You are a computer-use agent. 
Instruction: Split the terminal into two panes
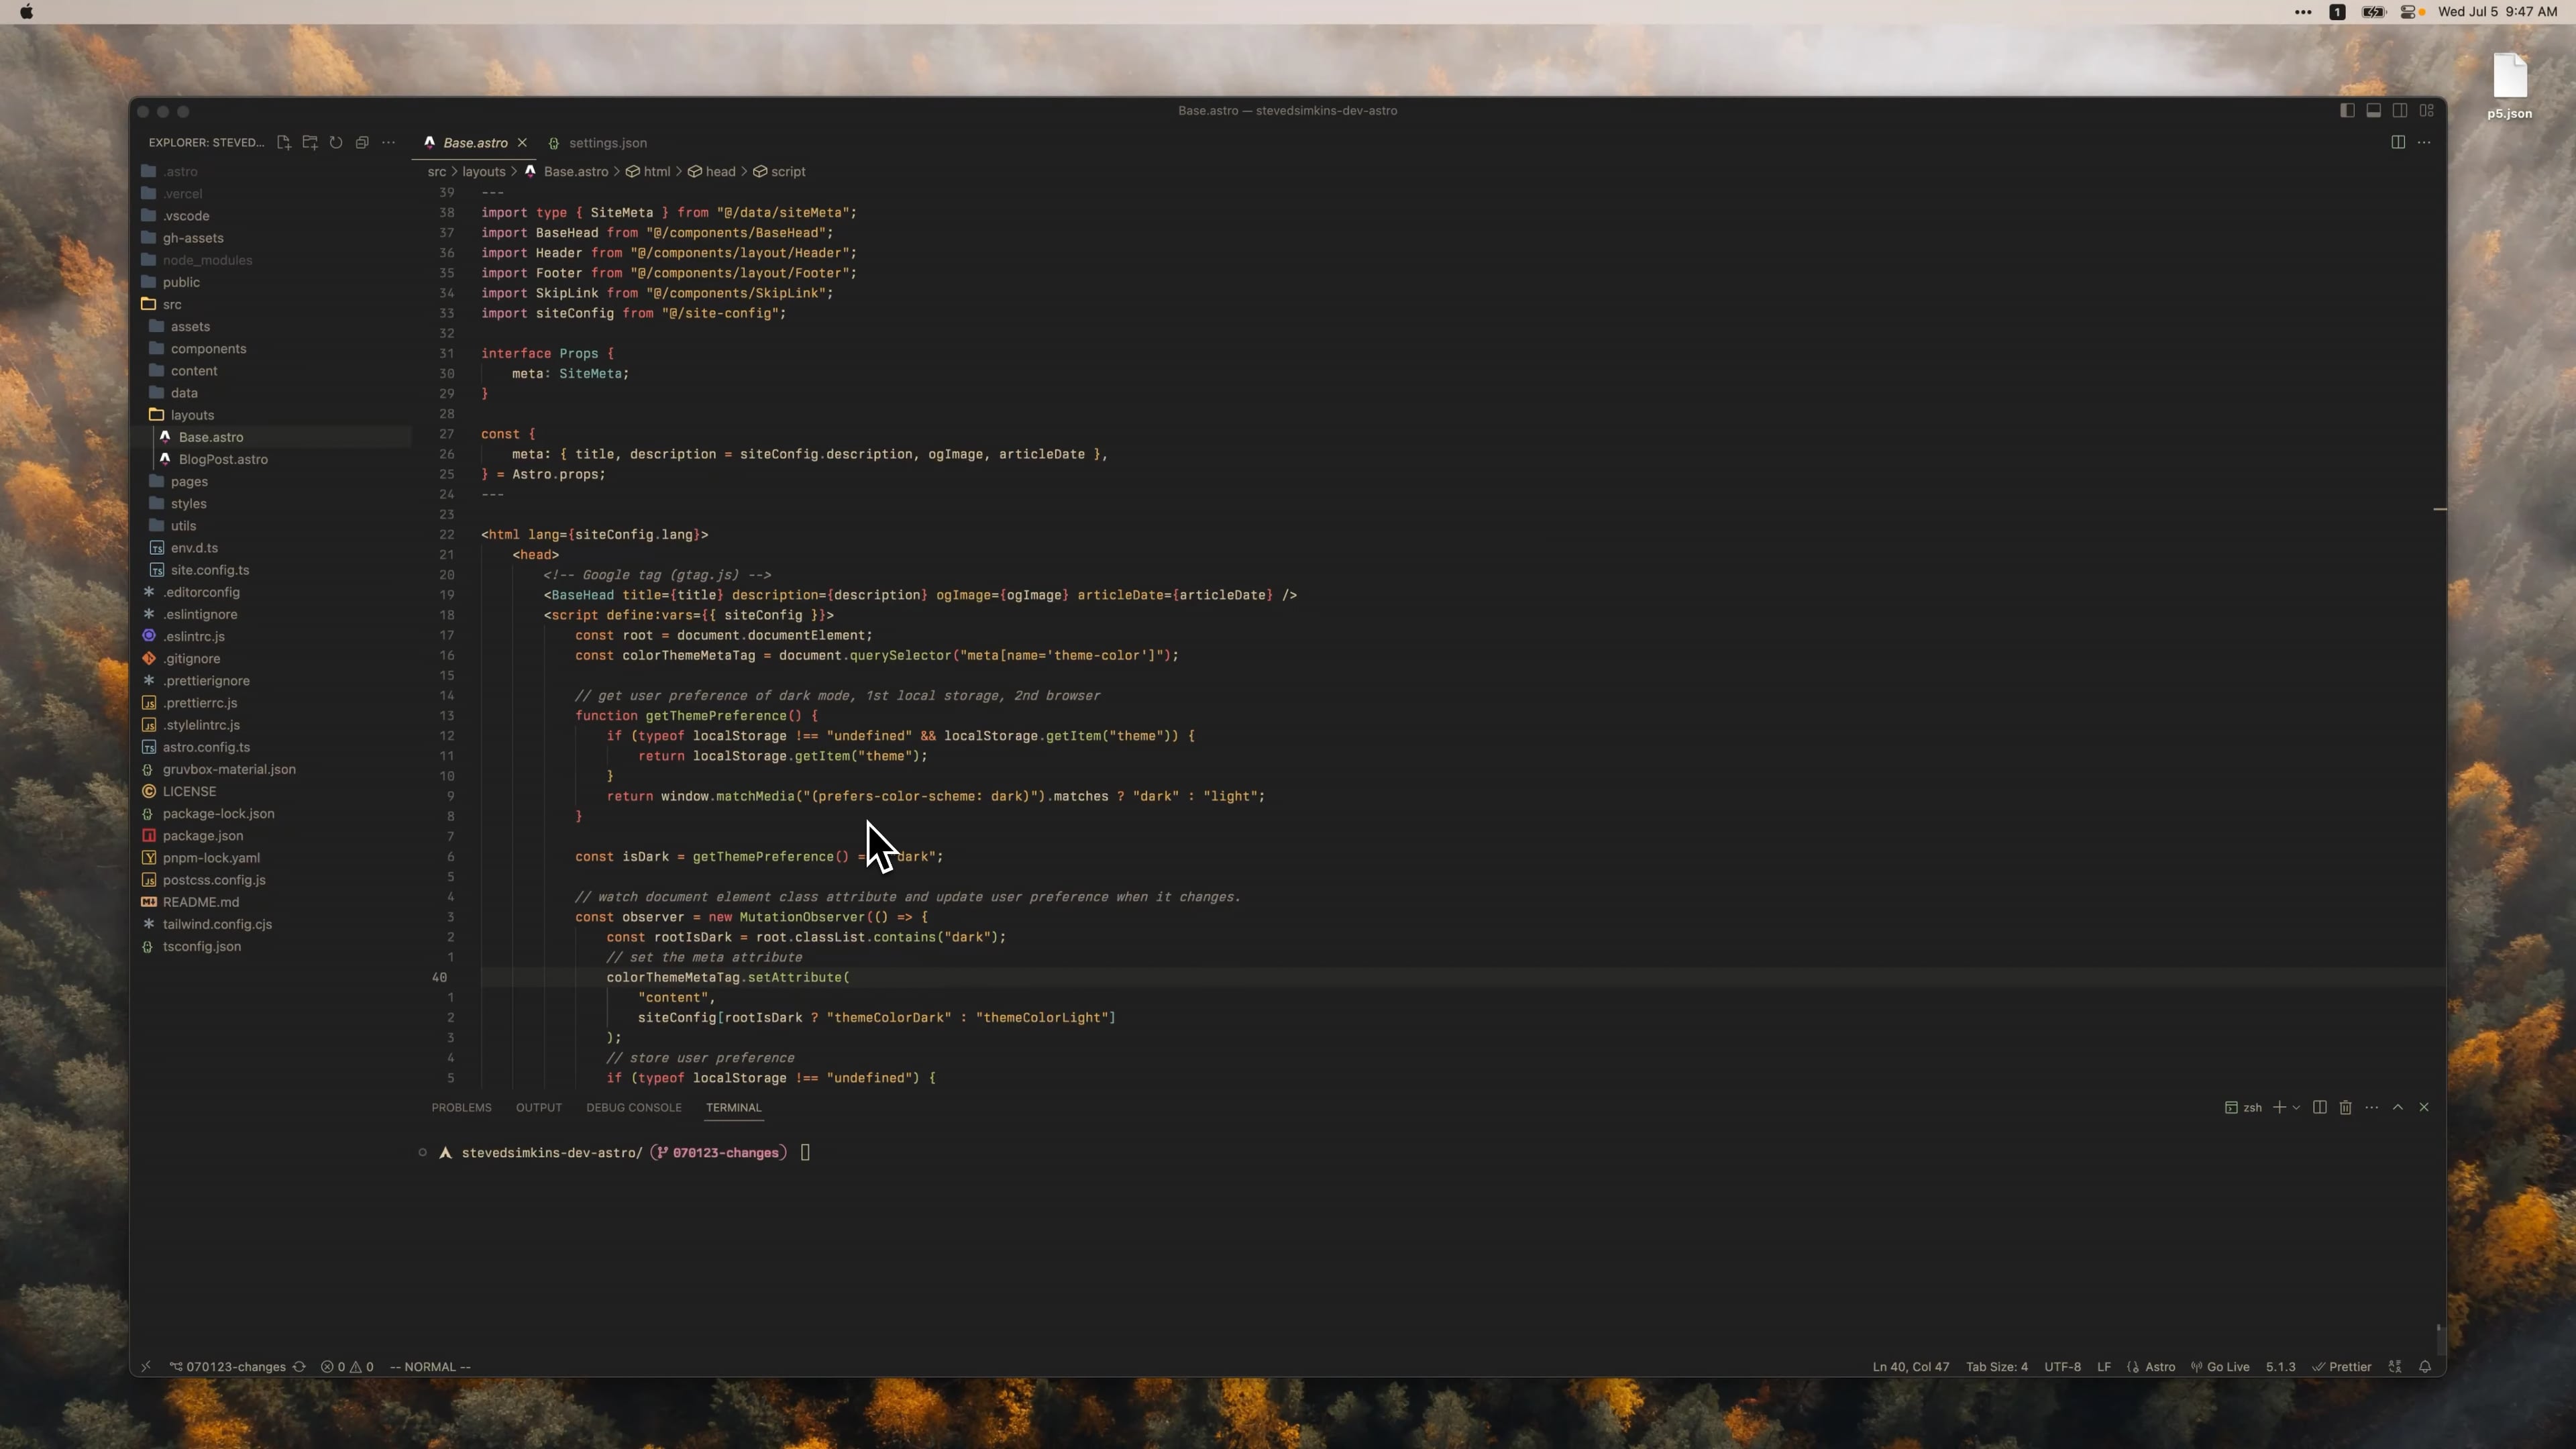2319,1108
